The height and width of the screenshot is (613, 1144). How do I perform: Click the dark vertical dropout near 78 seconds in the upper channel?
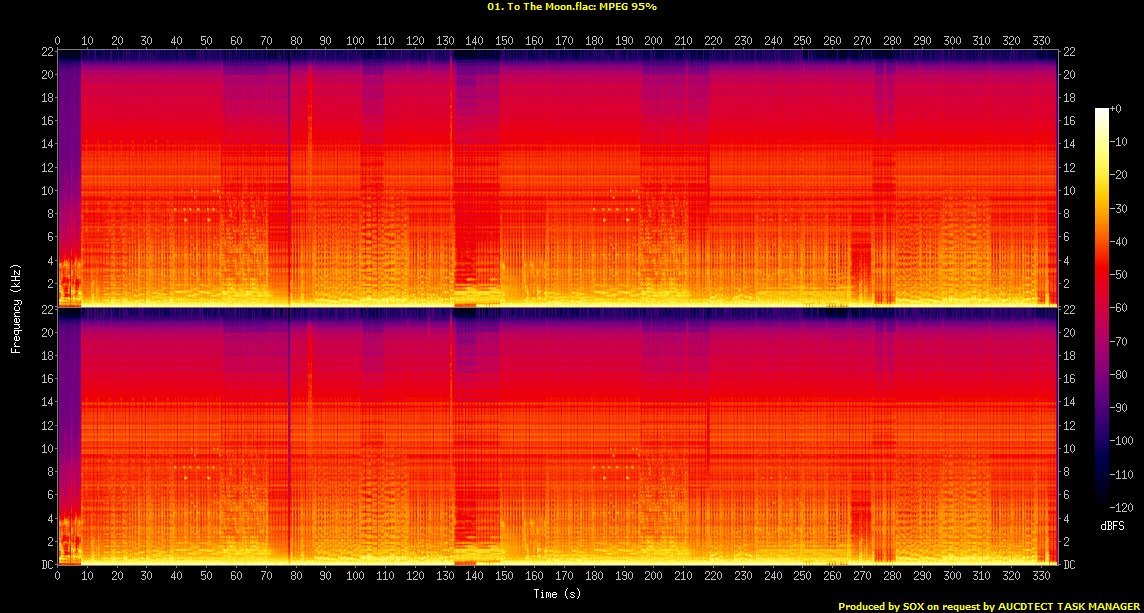point(289,180)
